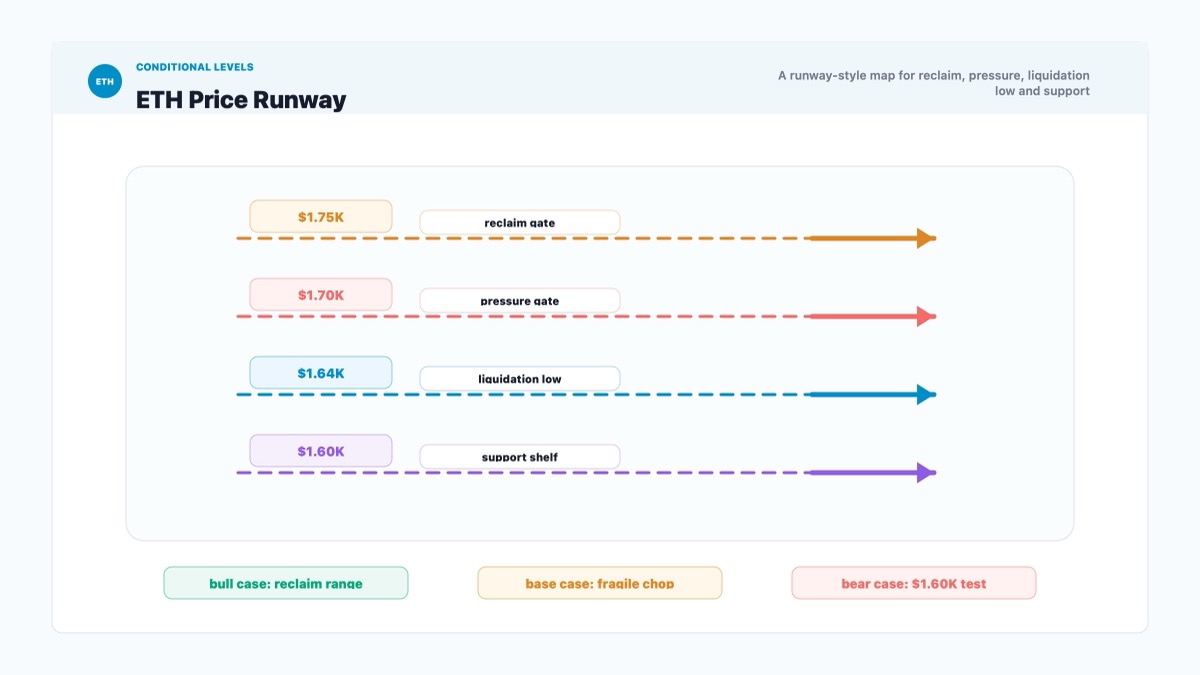The height and width of the screenshot is (675, 1200).
Task: Click the blue arrowhead on the liquidation line
Action: (x=926, y=394)
